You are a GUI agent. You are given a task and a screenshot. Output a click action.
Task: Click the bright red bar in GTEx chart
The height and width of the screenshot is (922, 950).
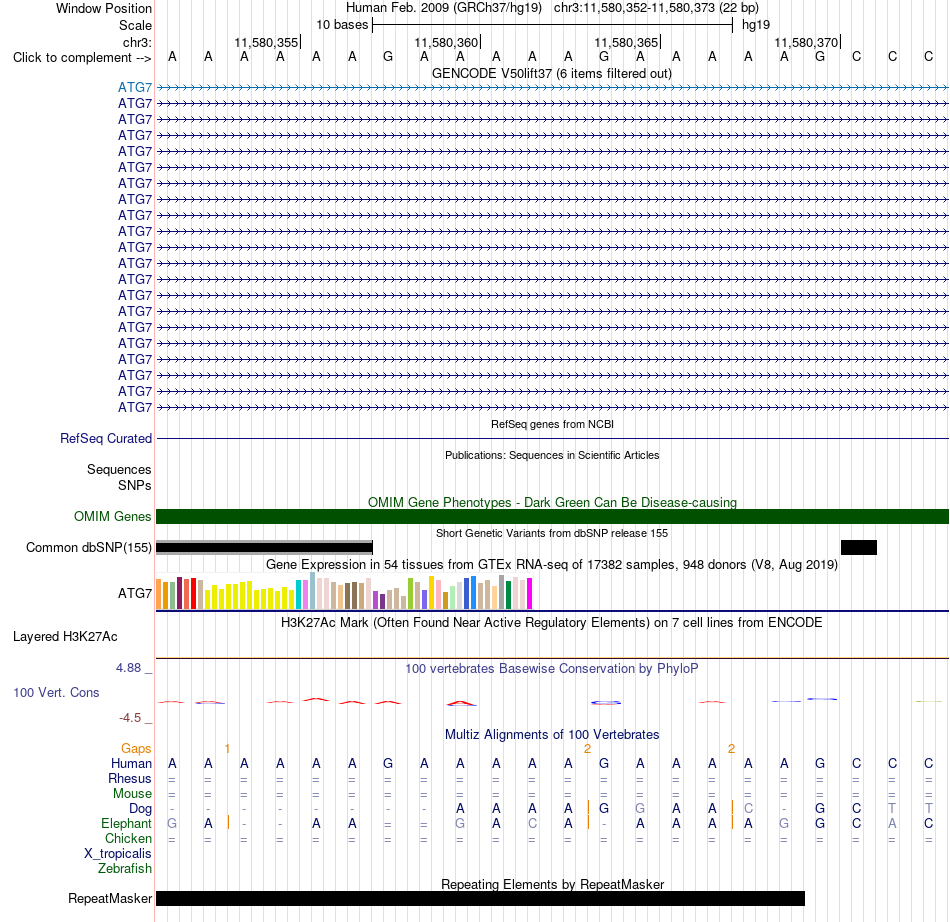pyautogui.click(x=193, y=593)
